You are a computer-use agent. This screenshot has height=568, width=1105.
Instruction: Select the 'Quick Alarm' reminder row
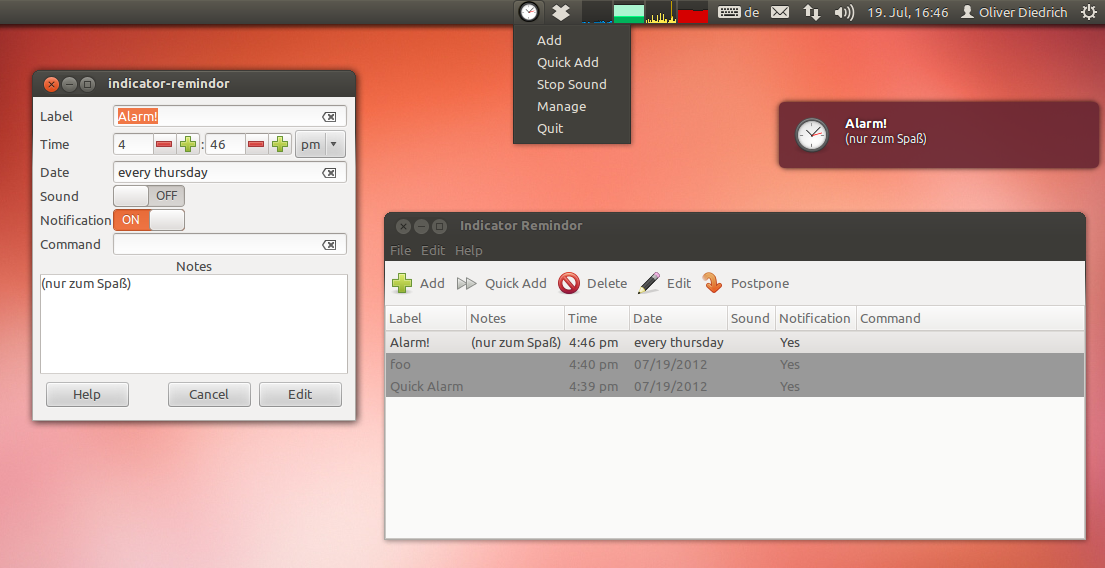(735, 386)
